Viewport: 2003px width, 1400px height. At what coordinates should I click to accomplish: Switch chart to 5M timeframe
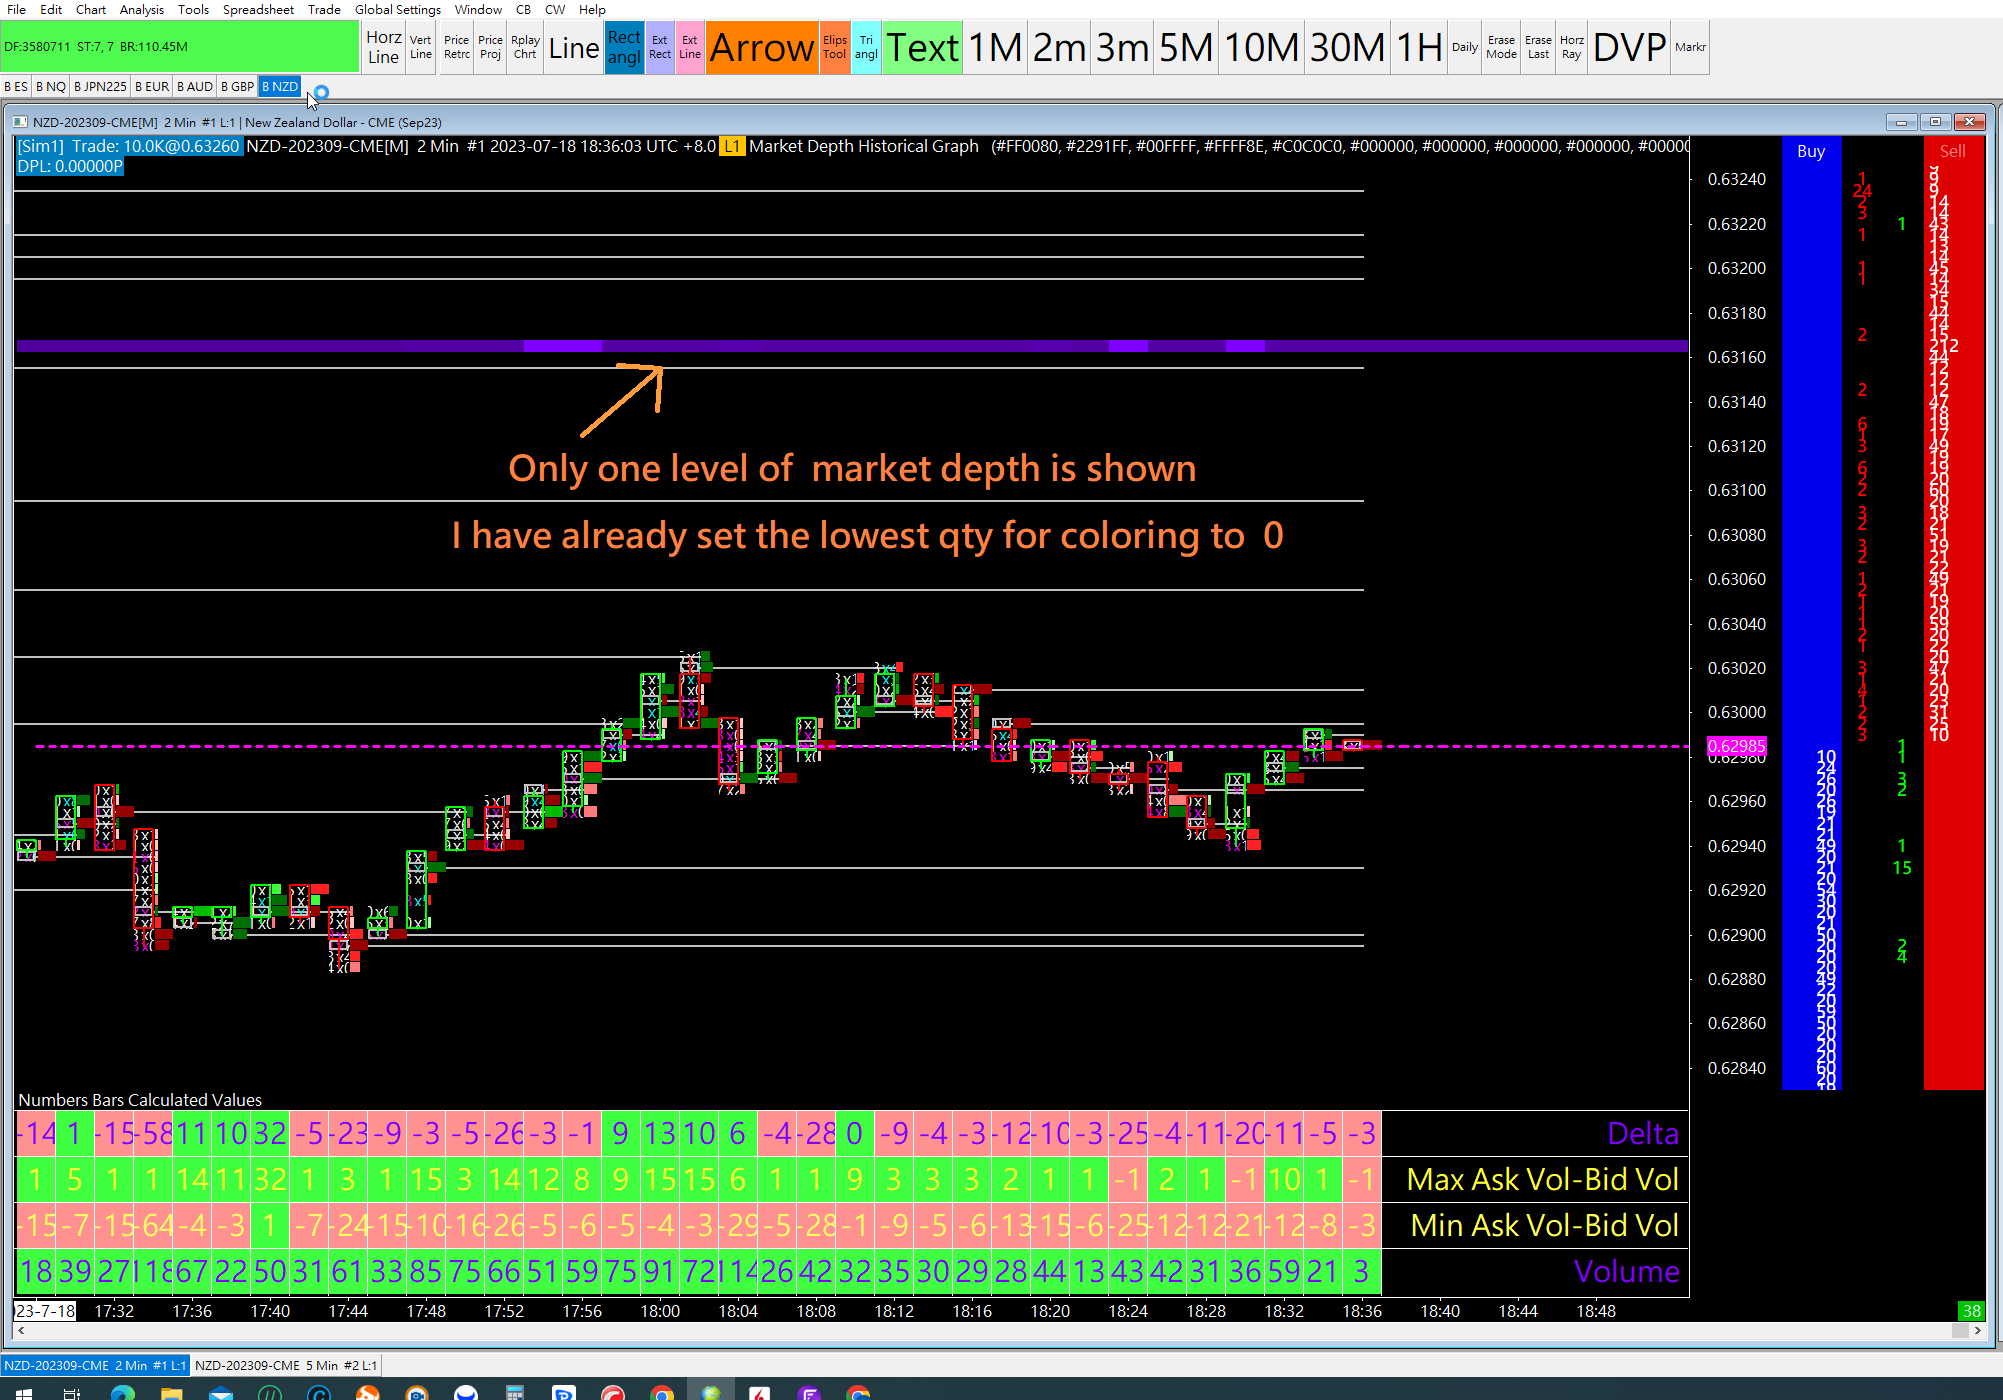pos(1185,47)
